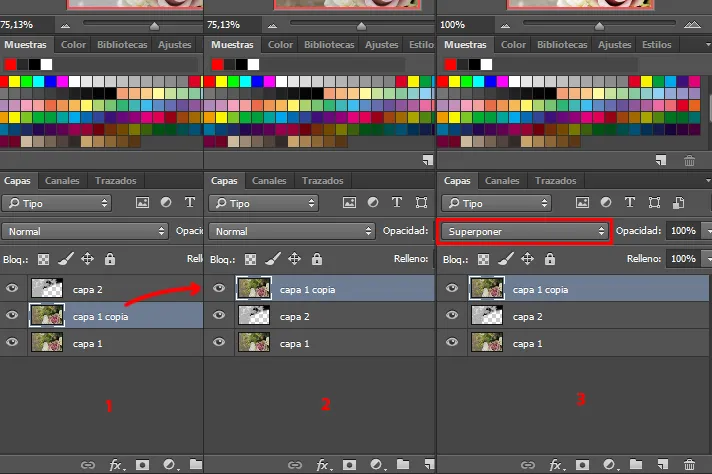712x474 pixels.
Task: Filter by shape layers in right panel
Action: point(654,202)
